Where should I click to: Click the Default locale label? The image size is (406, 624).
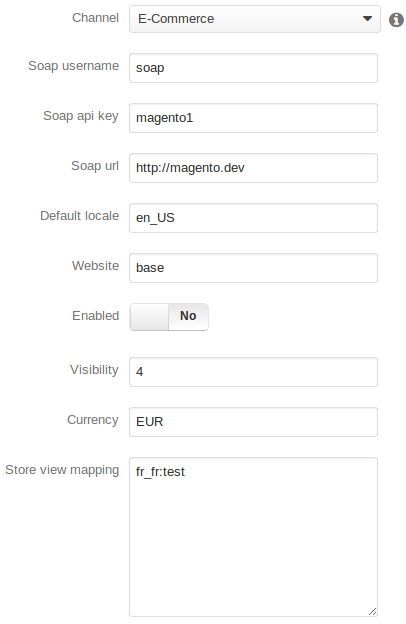[79, 216]
